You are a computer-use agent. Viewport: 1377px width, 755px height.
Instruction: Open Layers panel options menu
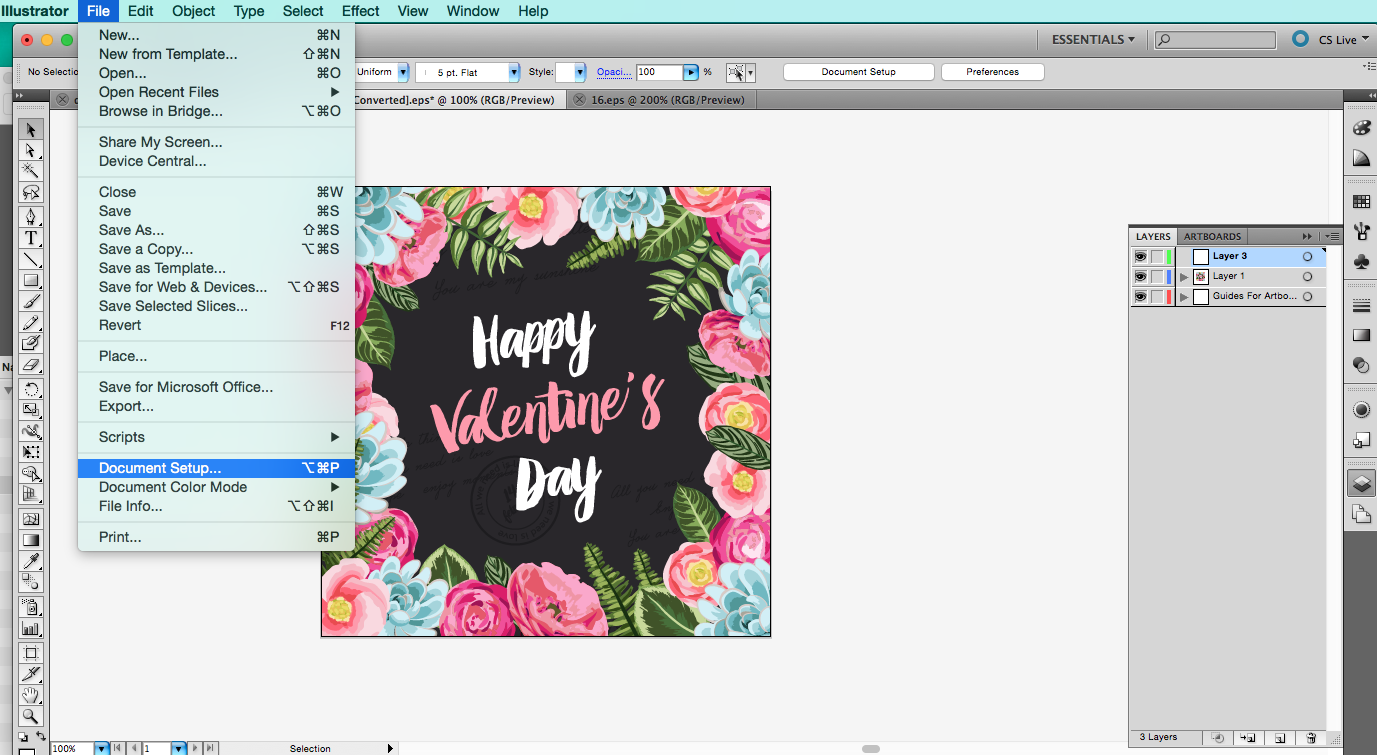pyautogui.click(x=1332, y=236)
